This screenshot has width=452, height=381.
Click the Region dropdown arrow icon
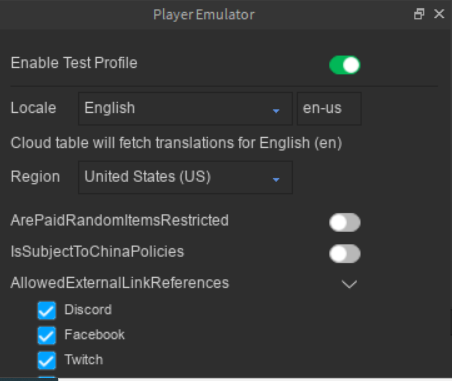276,180
